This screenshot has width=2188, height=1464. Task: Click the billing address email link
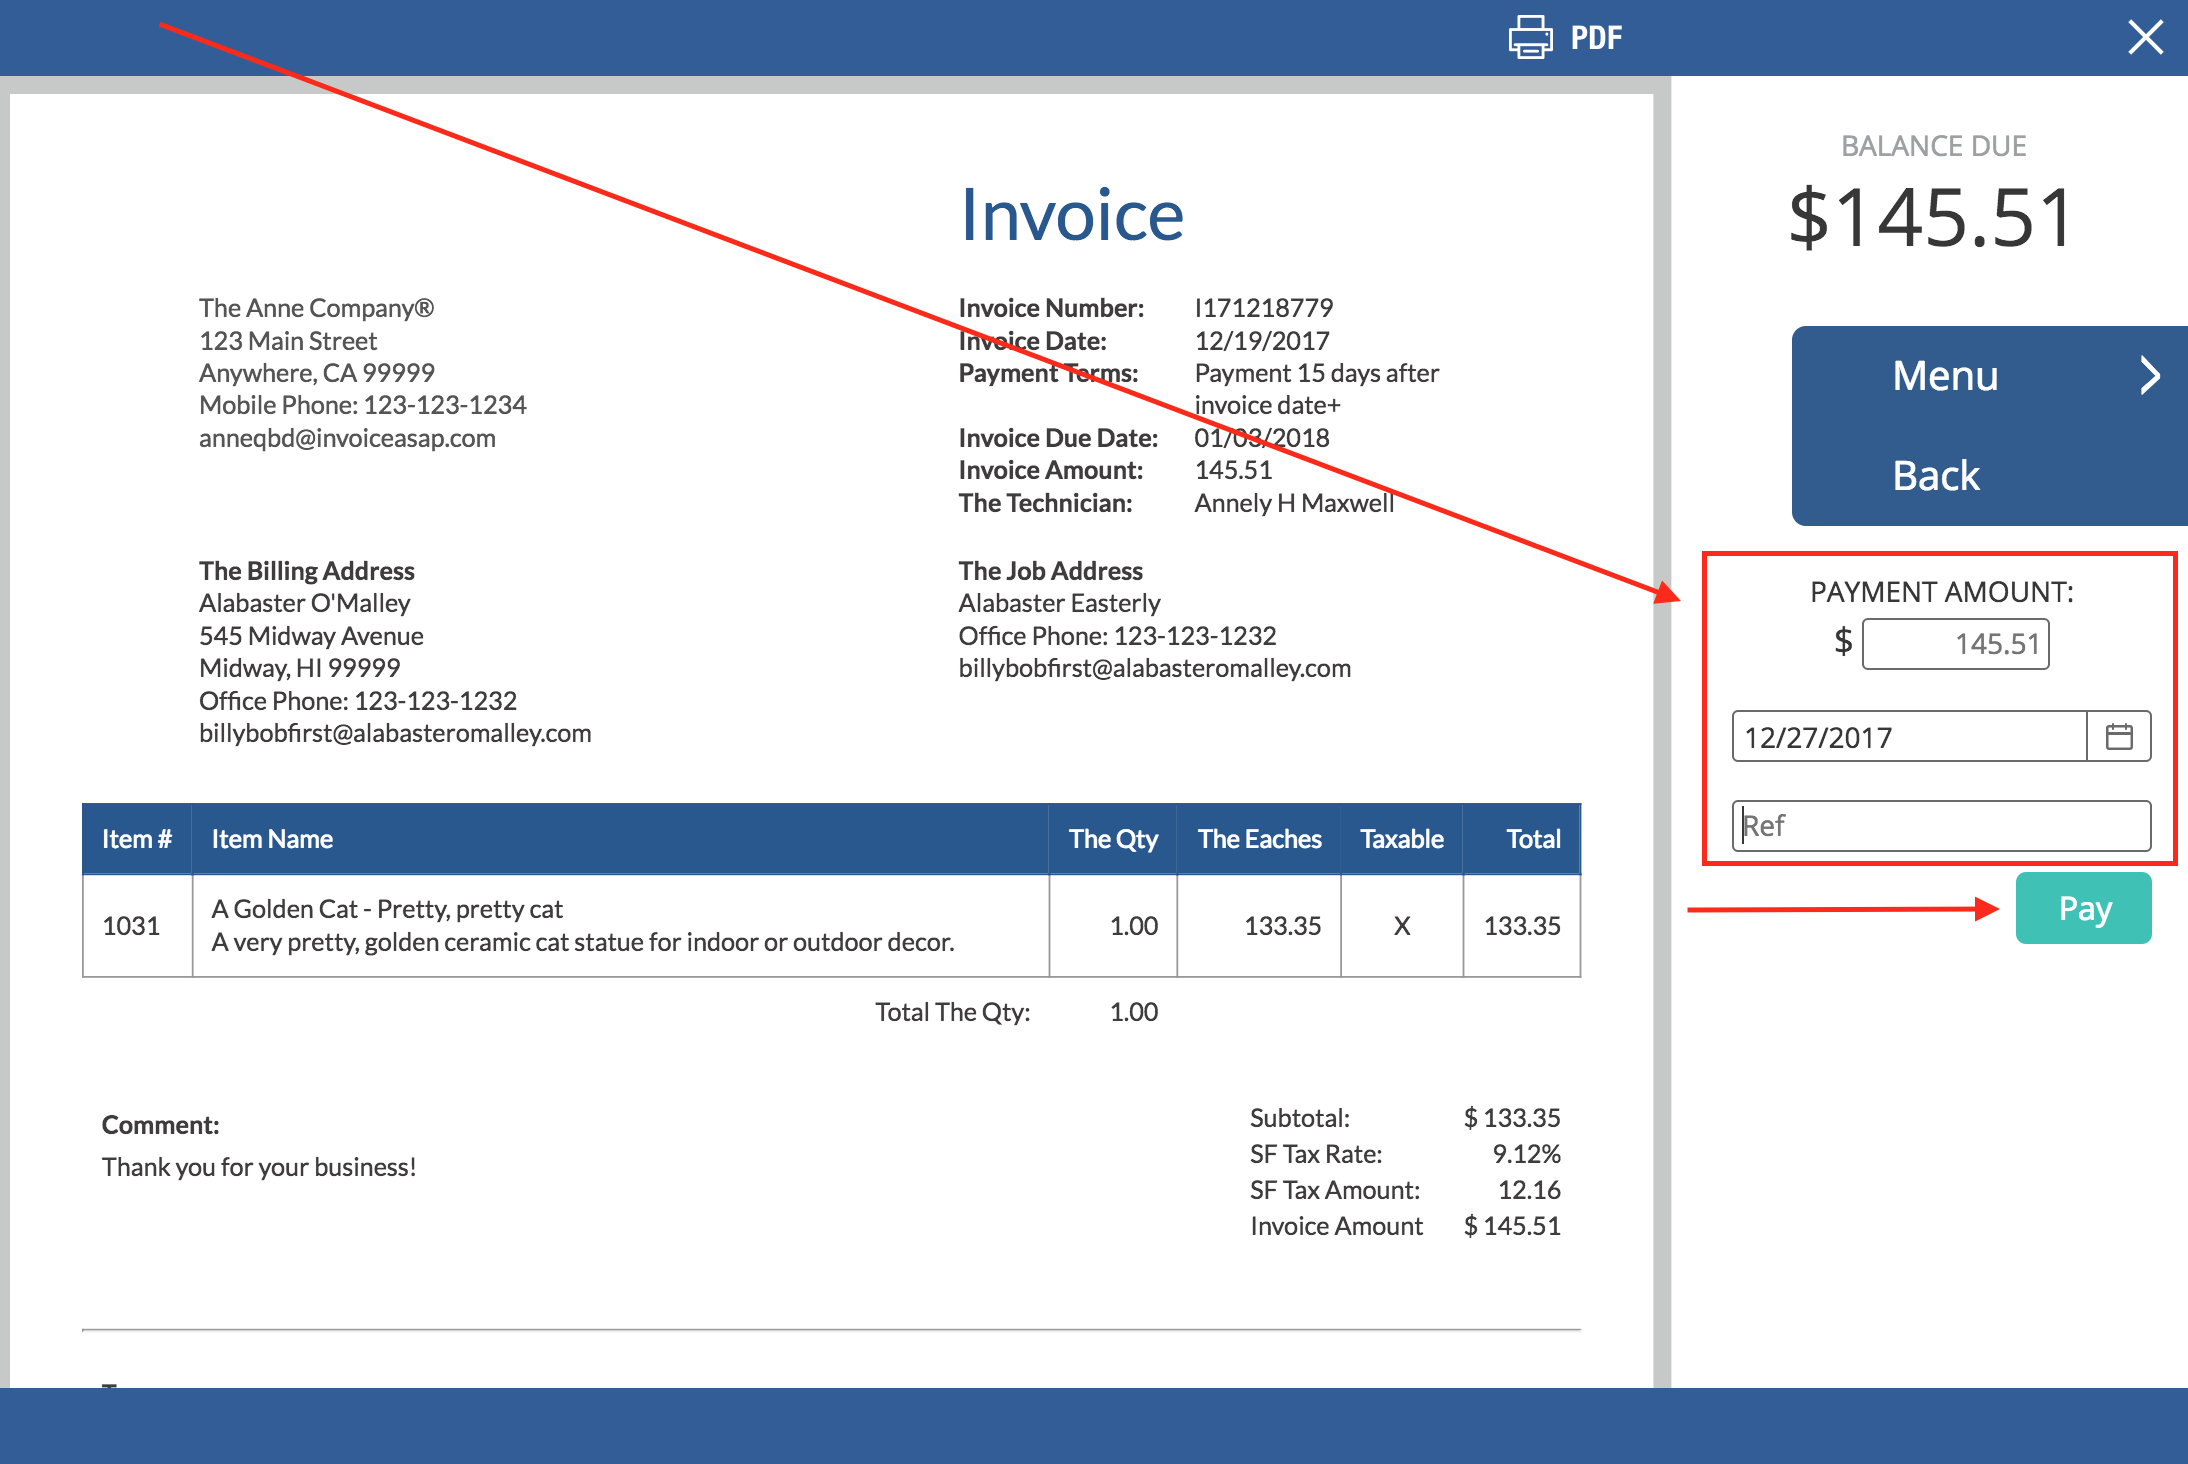tap(395, 732)
